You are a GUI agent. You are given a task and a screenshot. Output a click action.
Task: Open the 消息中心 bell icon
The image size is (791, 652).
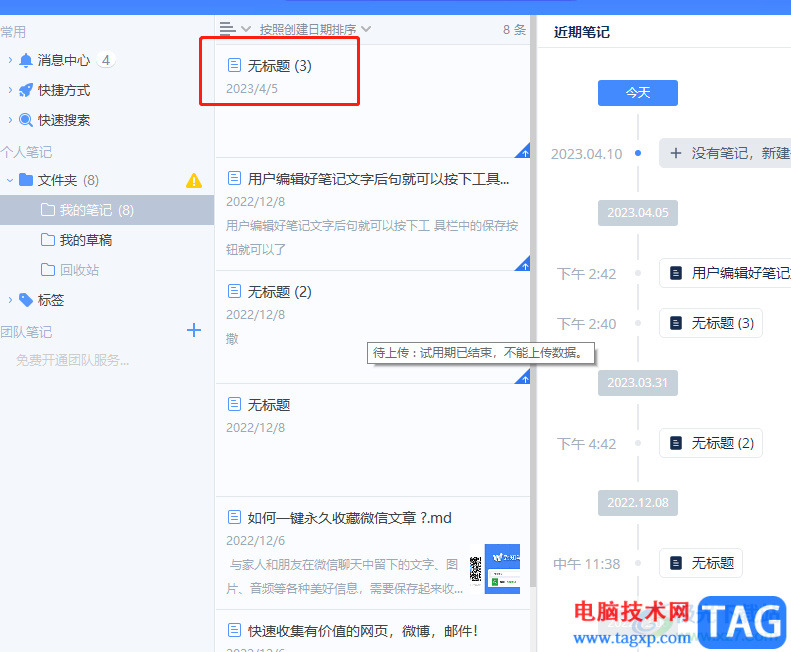pos(26,60)
